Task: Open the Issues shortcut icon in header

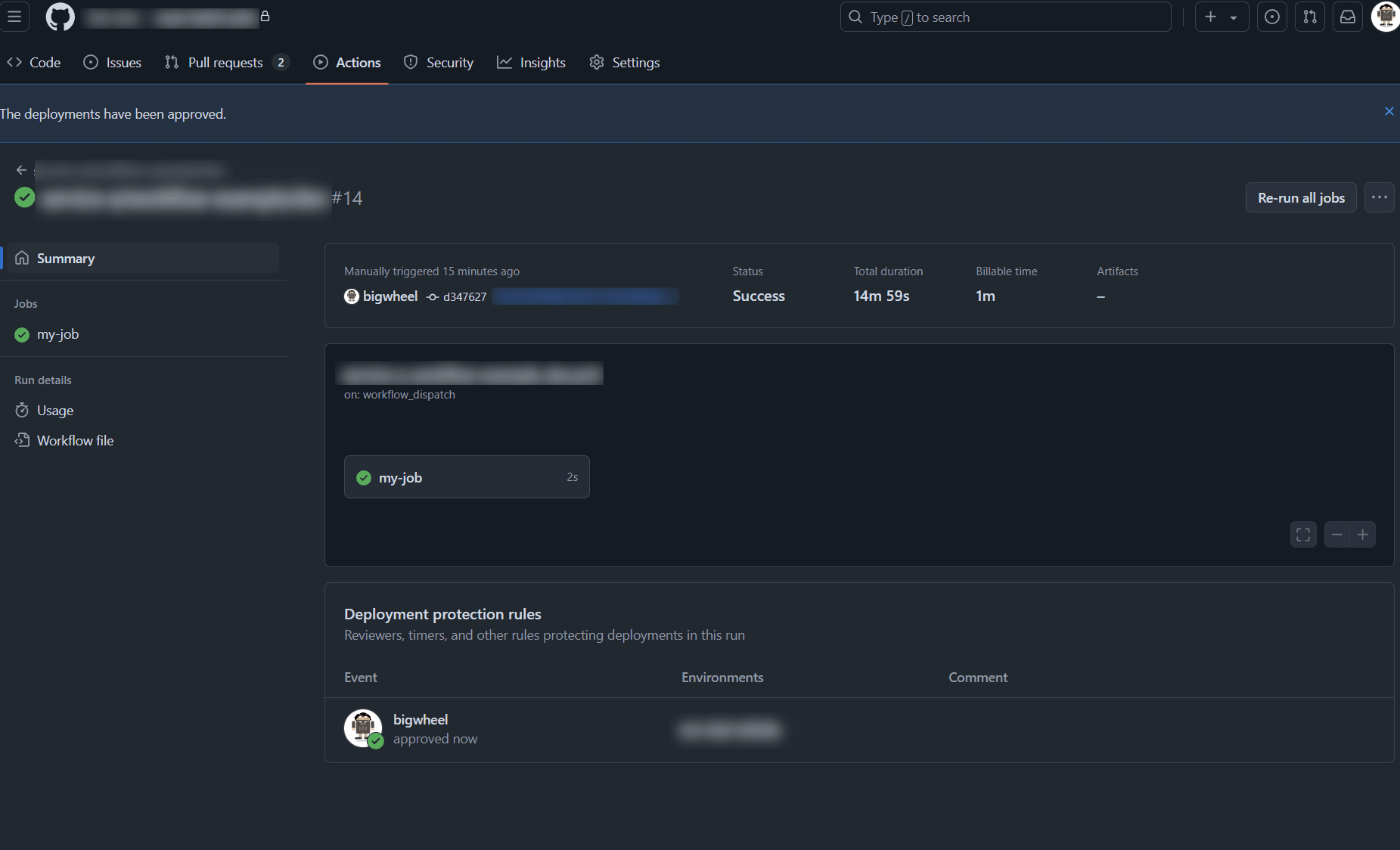Action: tap(1272, 17)
